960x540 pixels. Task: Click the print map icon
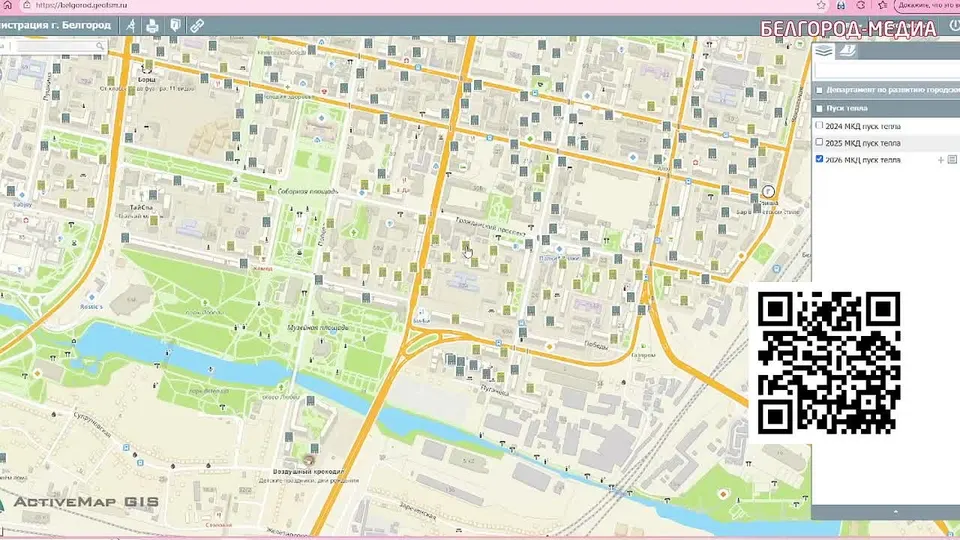152,26
